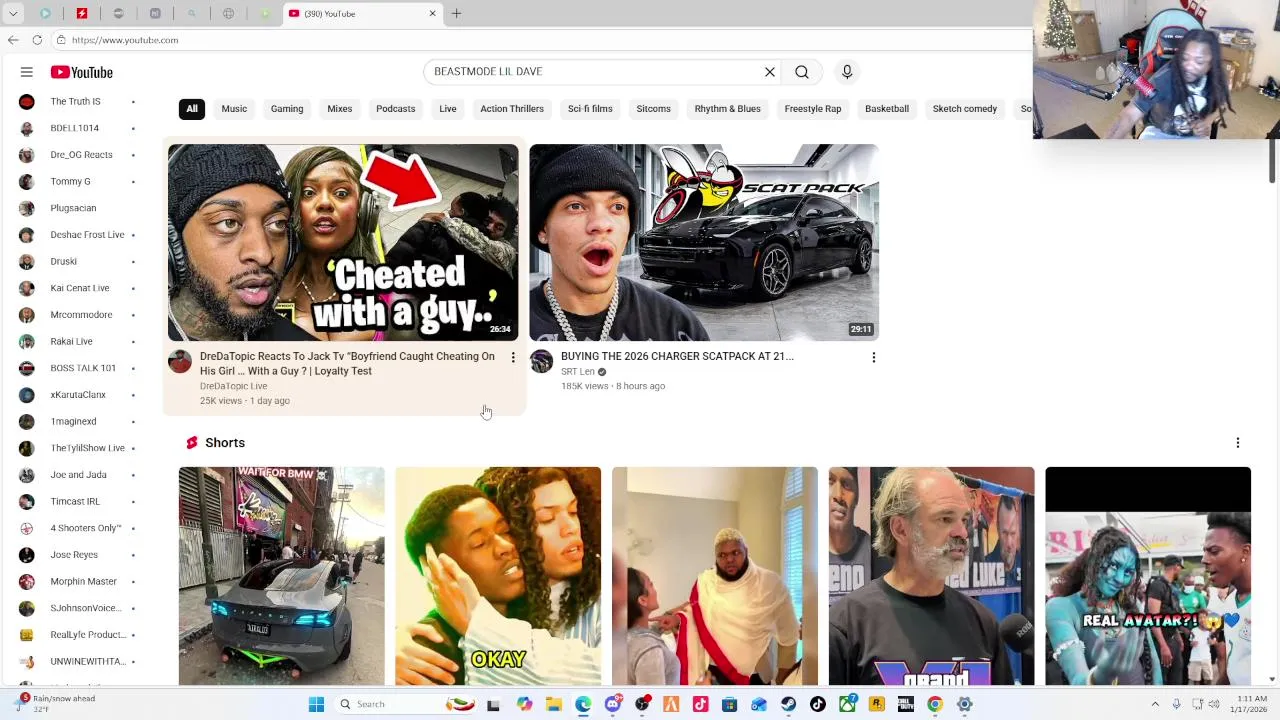Select the Action Thrillers chip

[512, 109]
